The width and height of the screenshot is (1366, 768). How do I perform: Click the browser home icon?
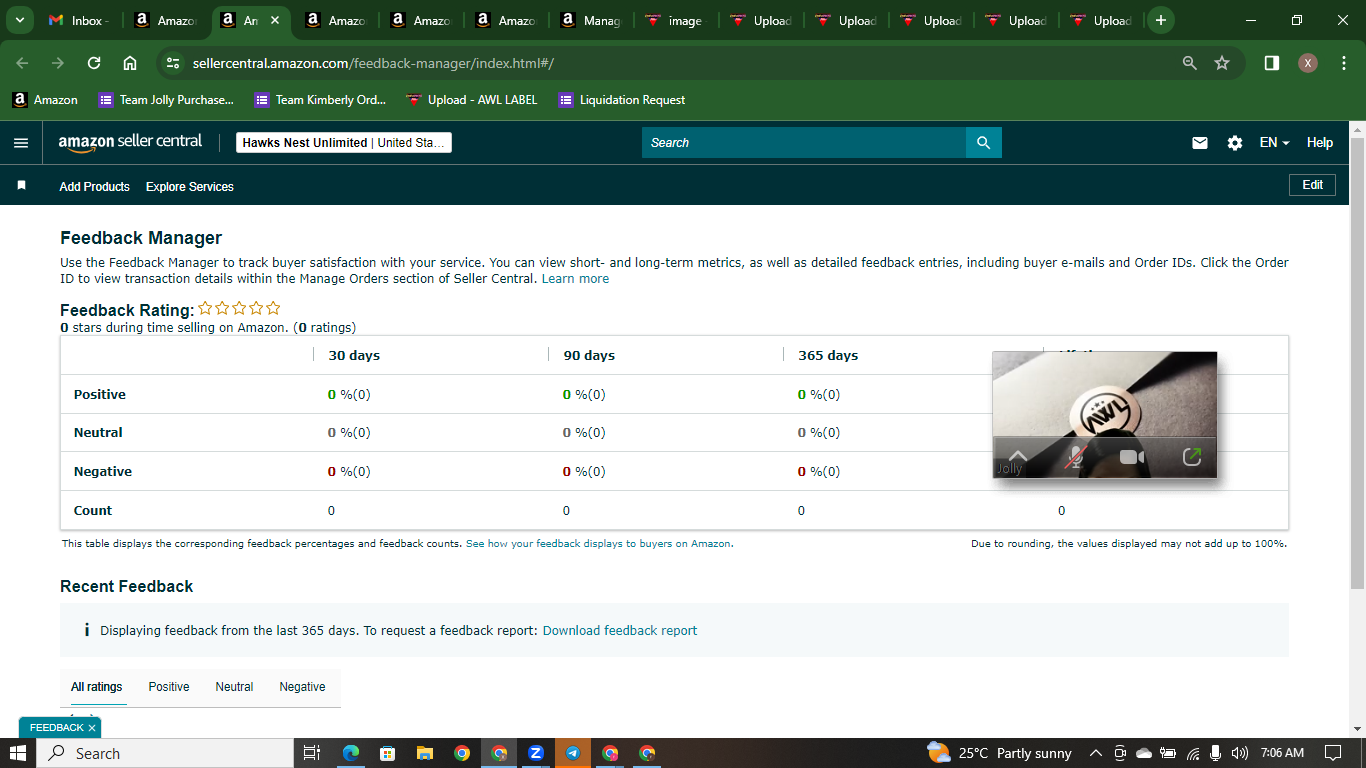point(130,63)
